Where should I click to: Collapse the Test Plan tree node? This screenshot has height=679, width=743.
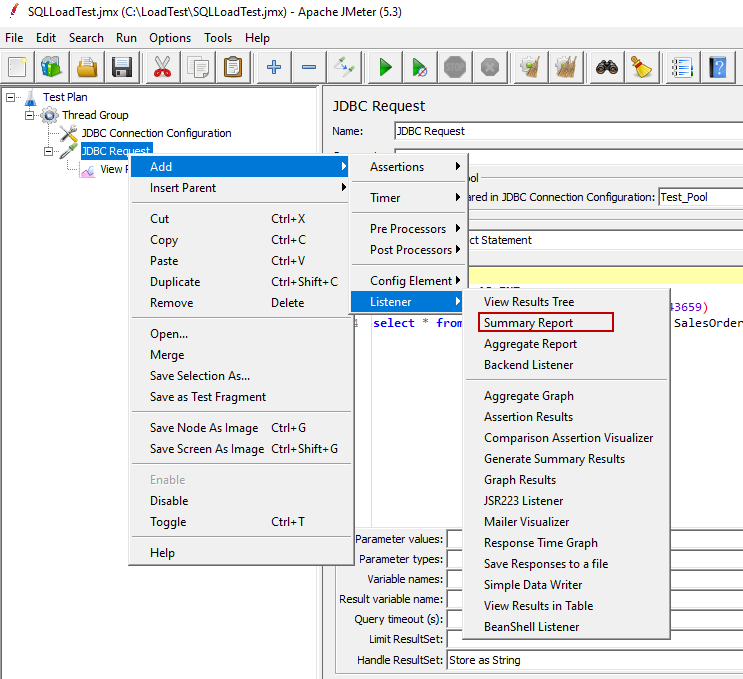pyautogui.click(x=11, y=97)
